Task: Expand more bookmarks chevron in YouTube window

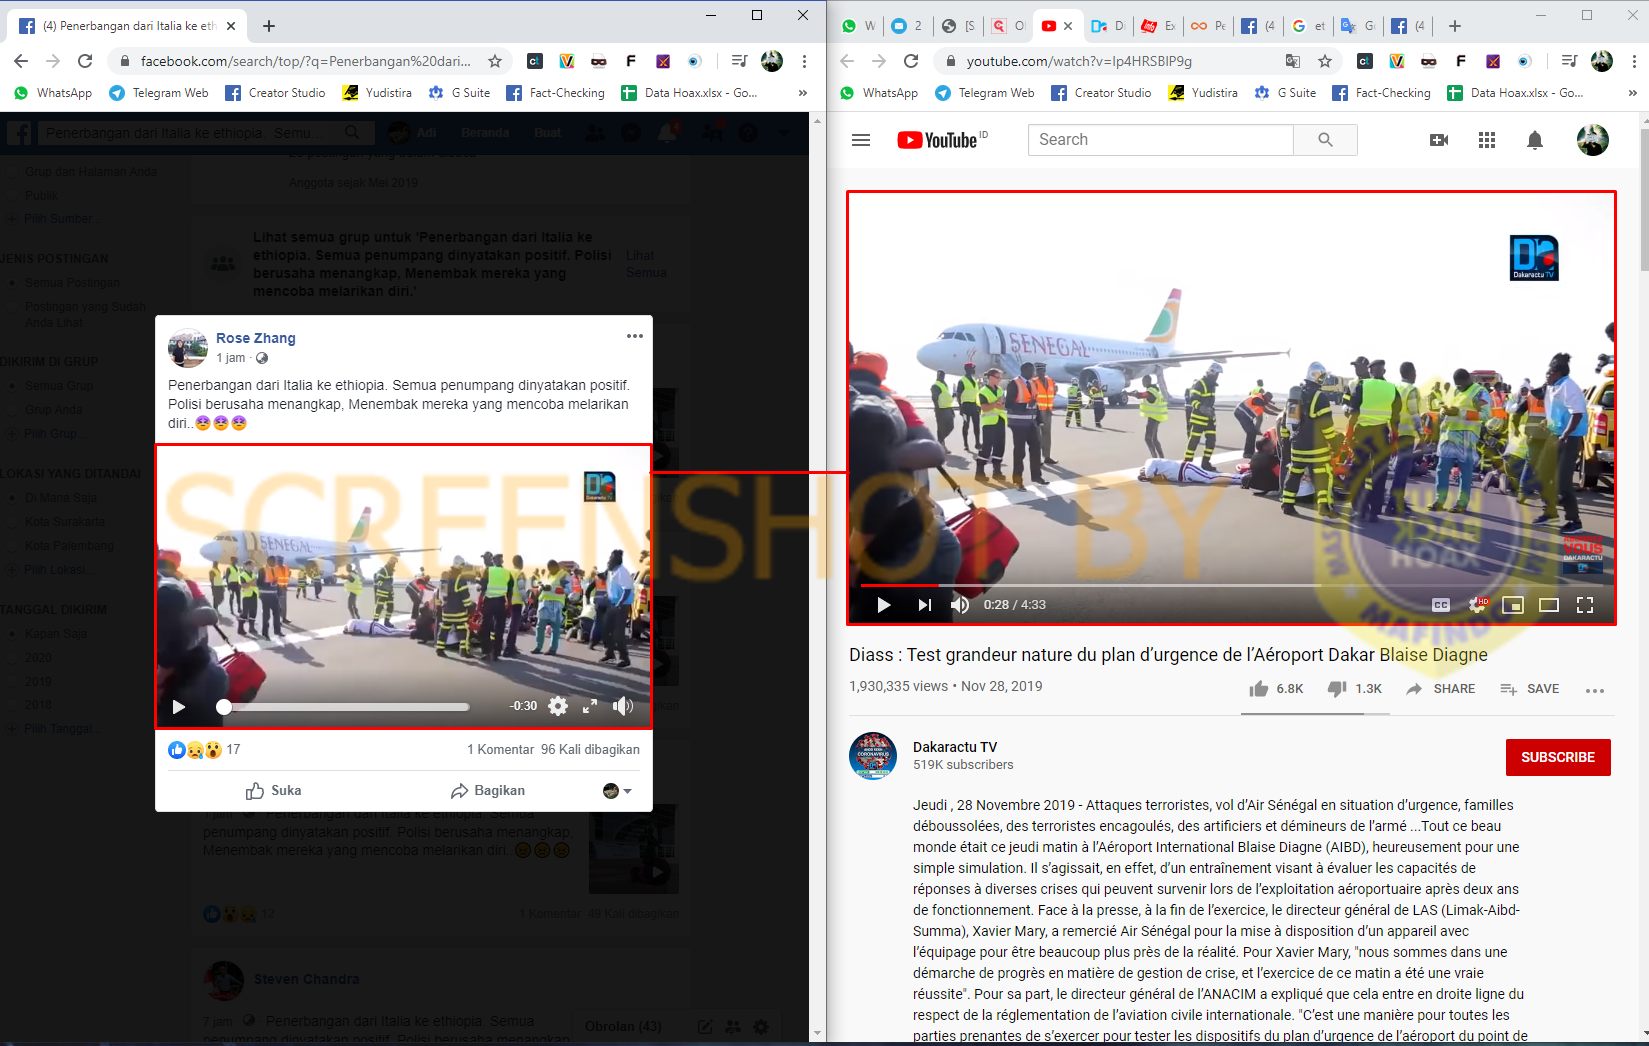Action: [1632, 93]
